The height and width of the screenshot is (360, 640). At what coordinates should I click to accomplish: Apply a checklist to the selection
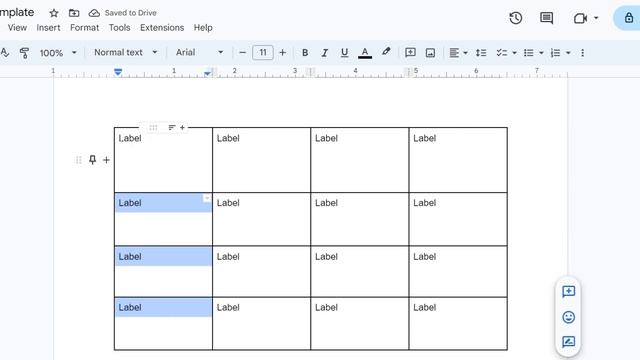502,53
